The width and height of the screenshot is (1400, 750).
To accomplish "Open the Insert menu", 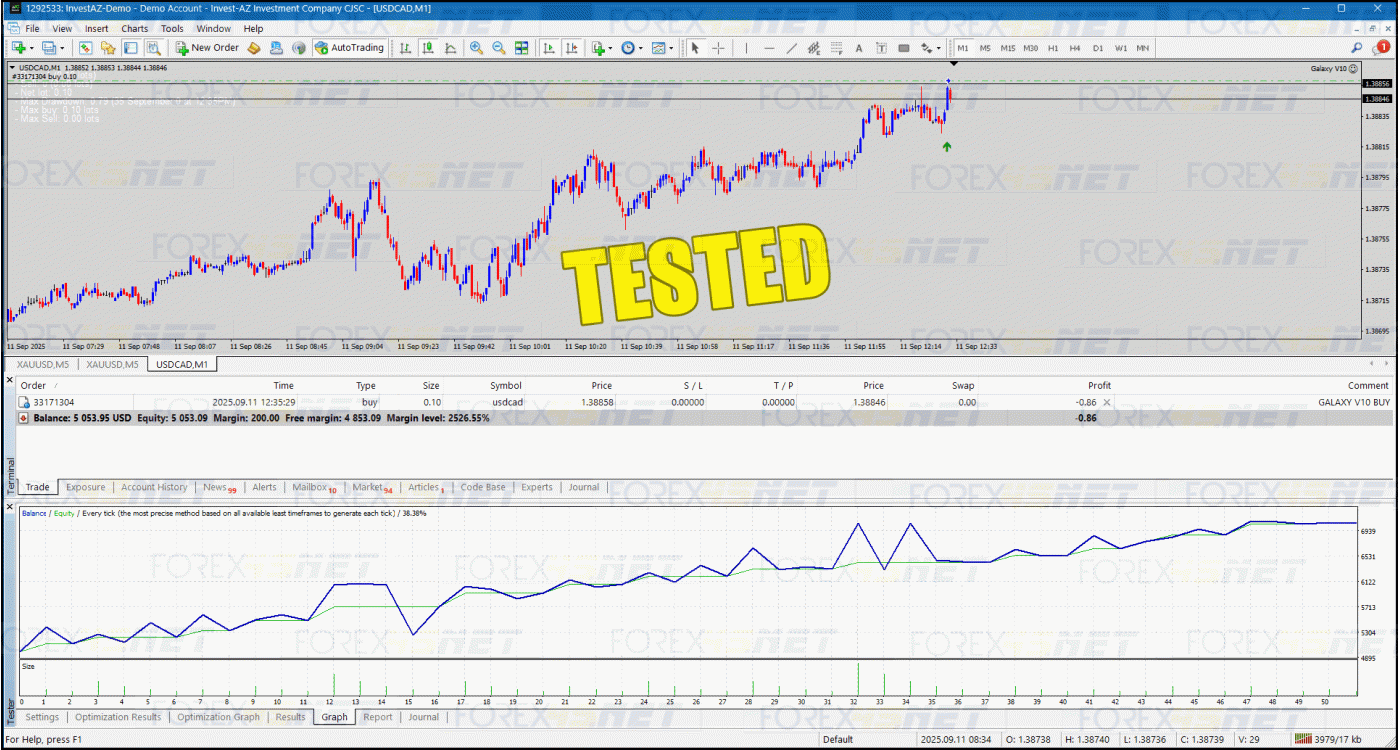I will [x=97, y=28].
